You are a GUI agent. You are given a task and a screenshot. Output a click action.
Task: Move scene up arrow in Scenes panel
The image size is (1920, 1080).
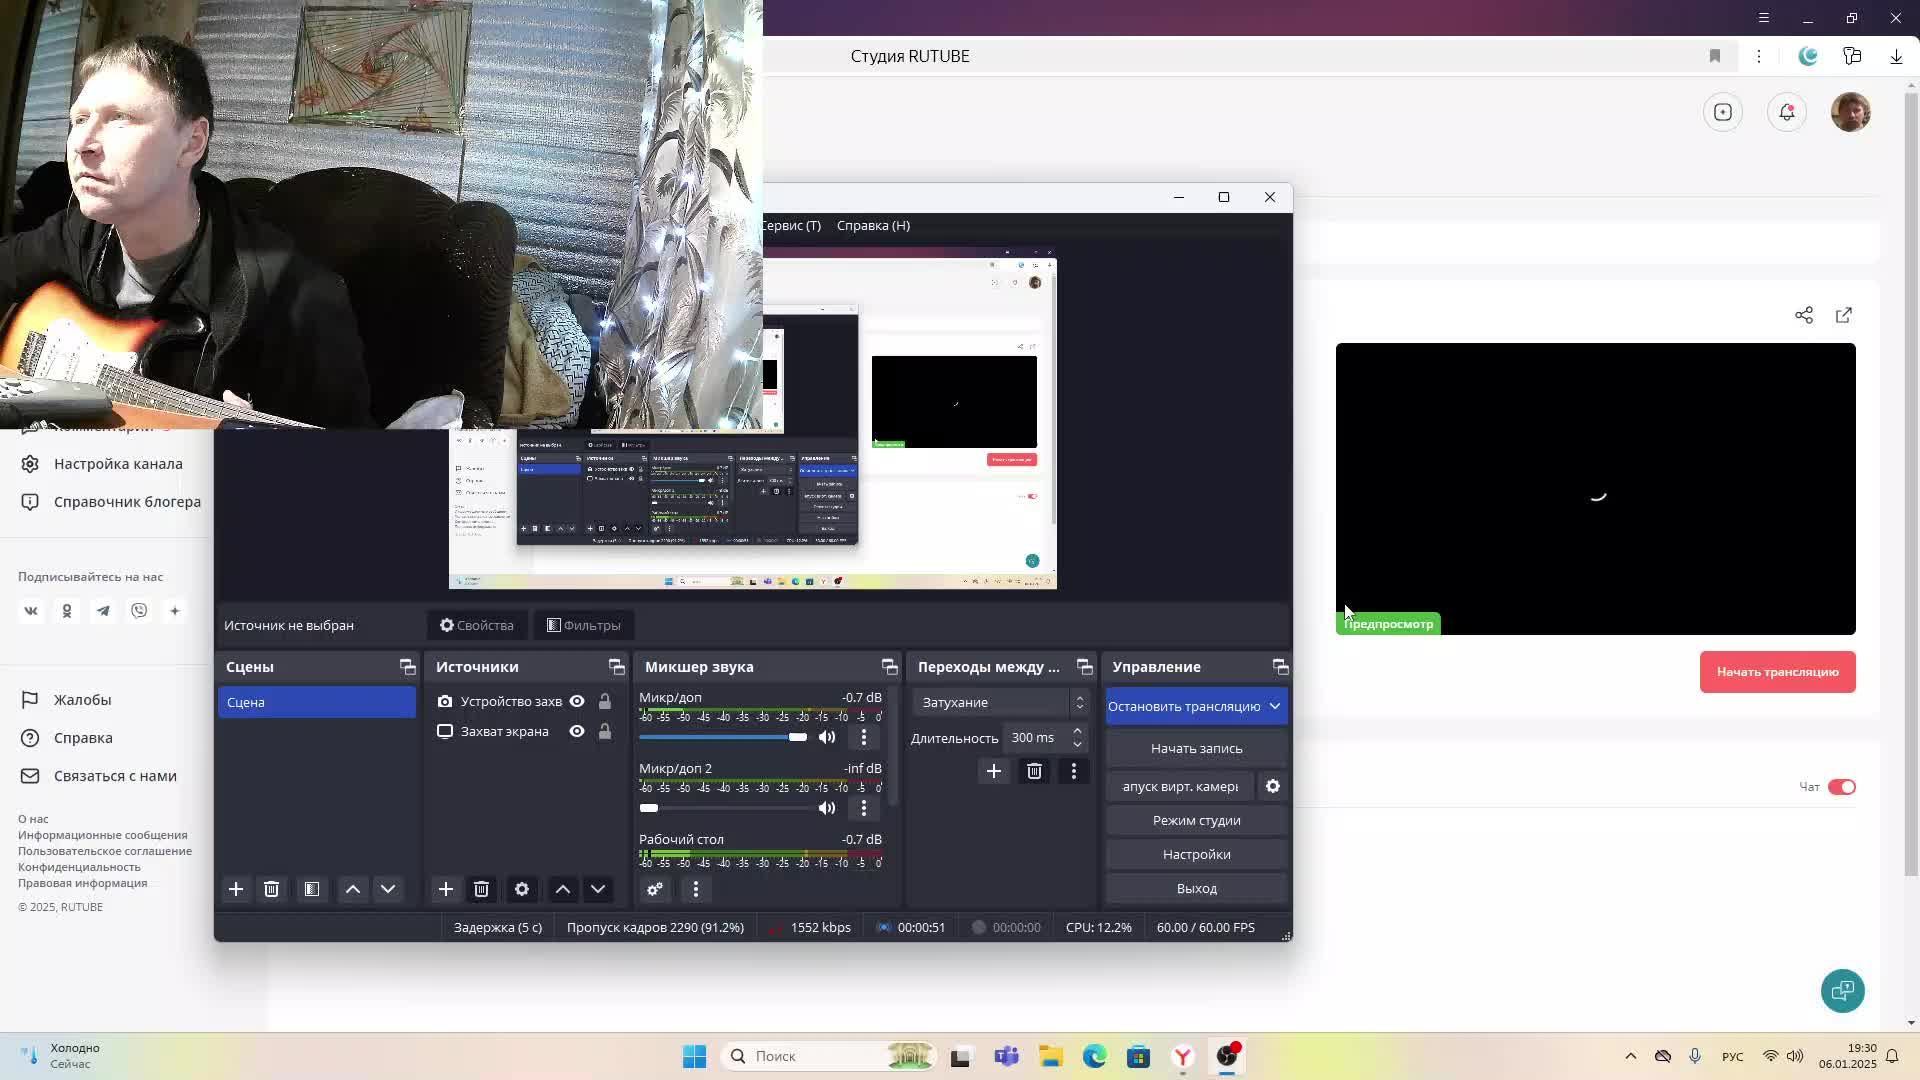(353, 889)
